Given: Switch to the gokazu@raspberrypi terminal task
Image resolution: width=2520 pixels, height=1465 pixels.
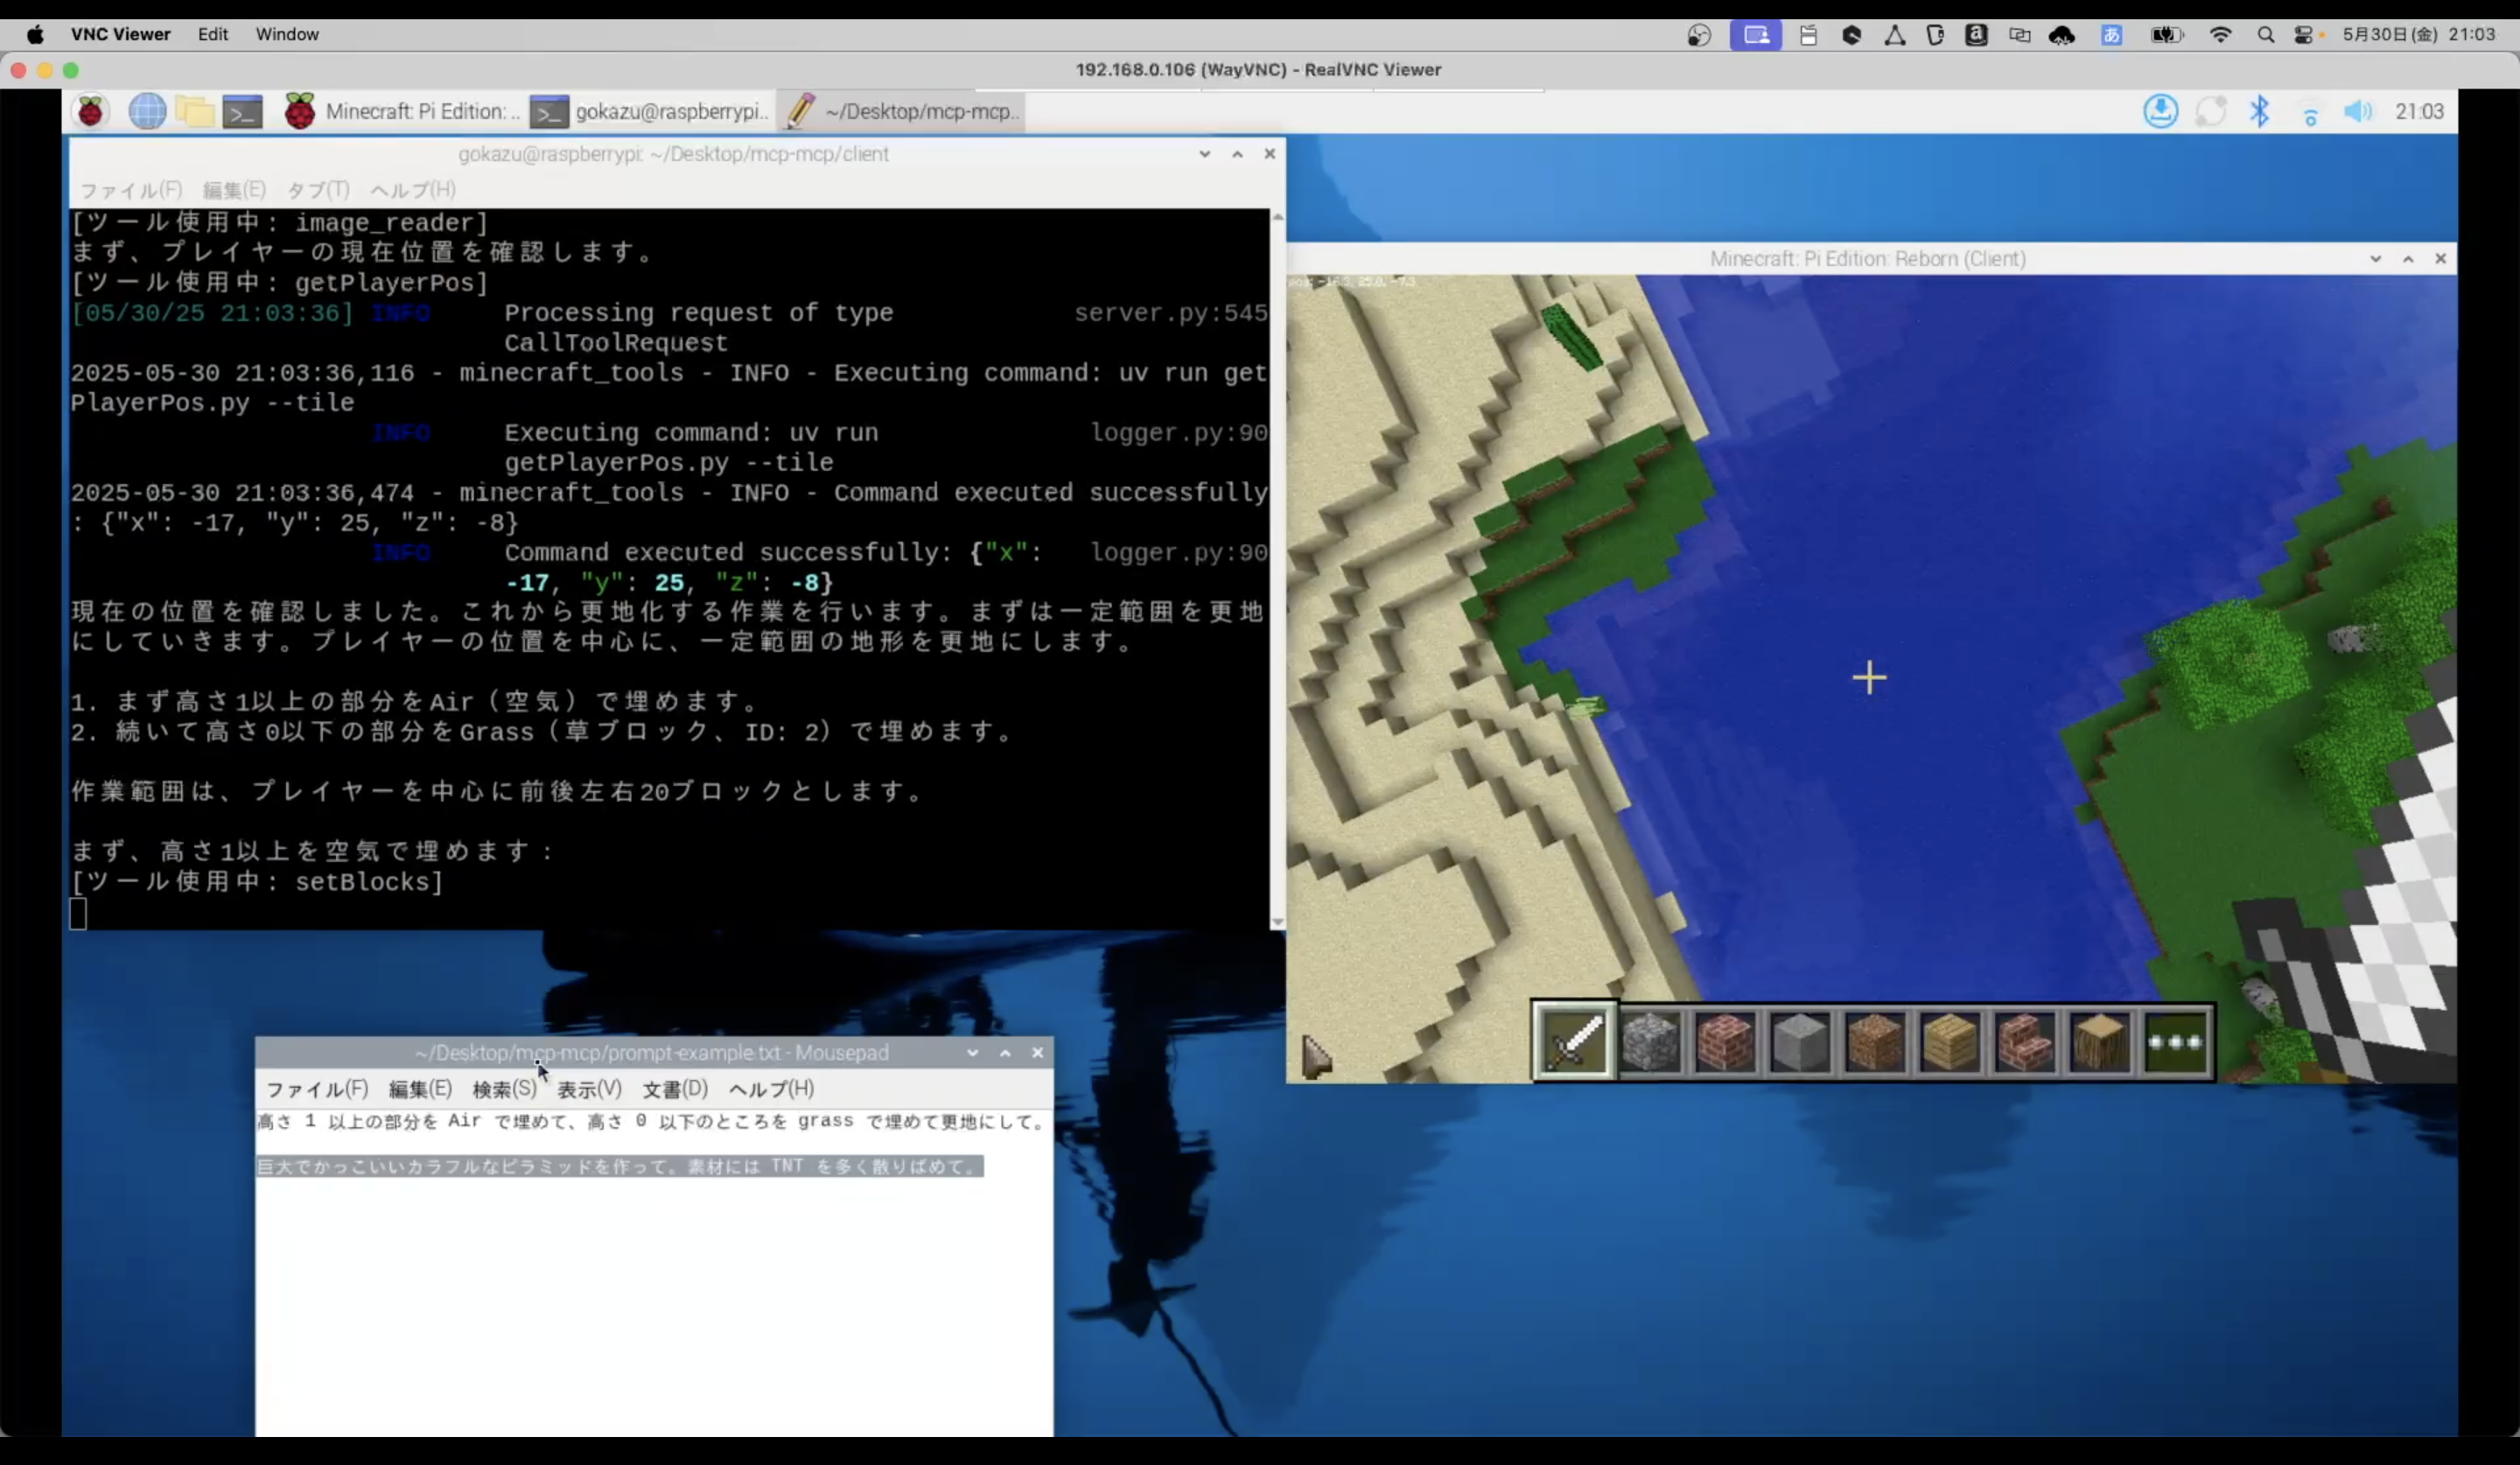Looking at the screenshot, I should [650, 111].
